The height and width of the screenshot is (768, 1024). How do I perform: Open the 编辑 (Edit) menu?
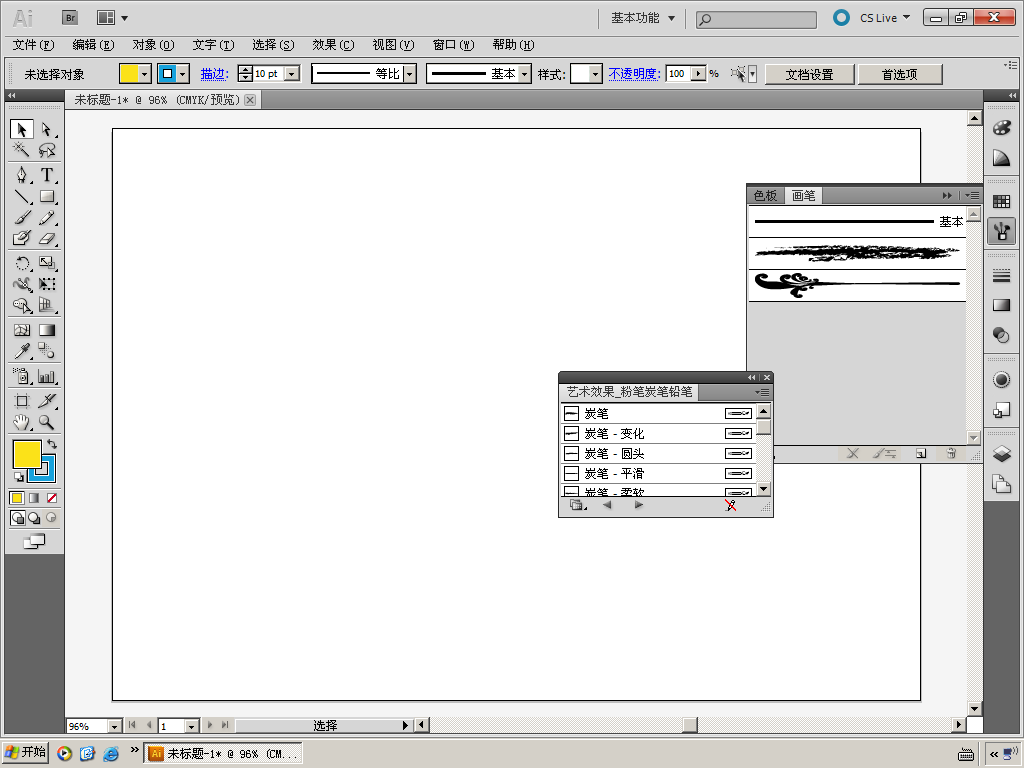[93, 44]
